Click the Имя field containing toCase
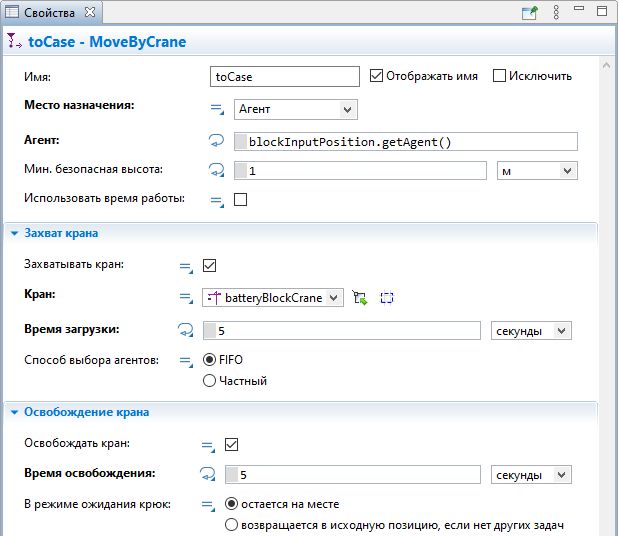 285,76
